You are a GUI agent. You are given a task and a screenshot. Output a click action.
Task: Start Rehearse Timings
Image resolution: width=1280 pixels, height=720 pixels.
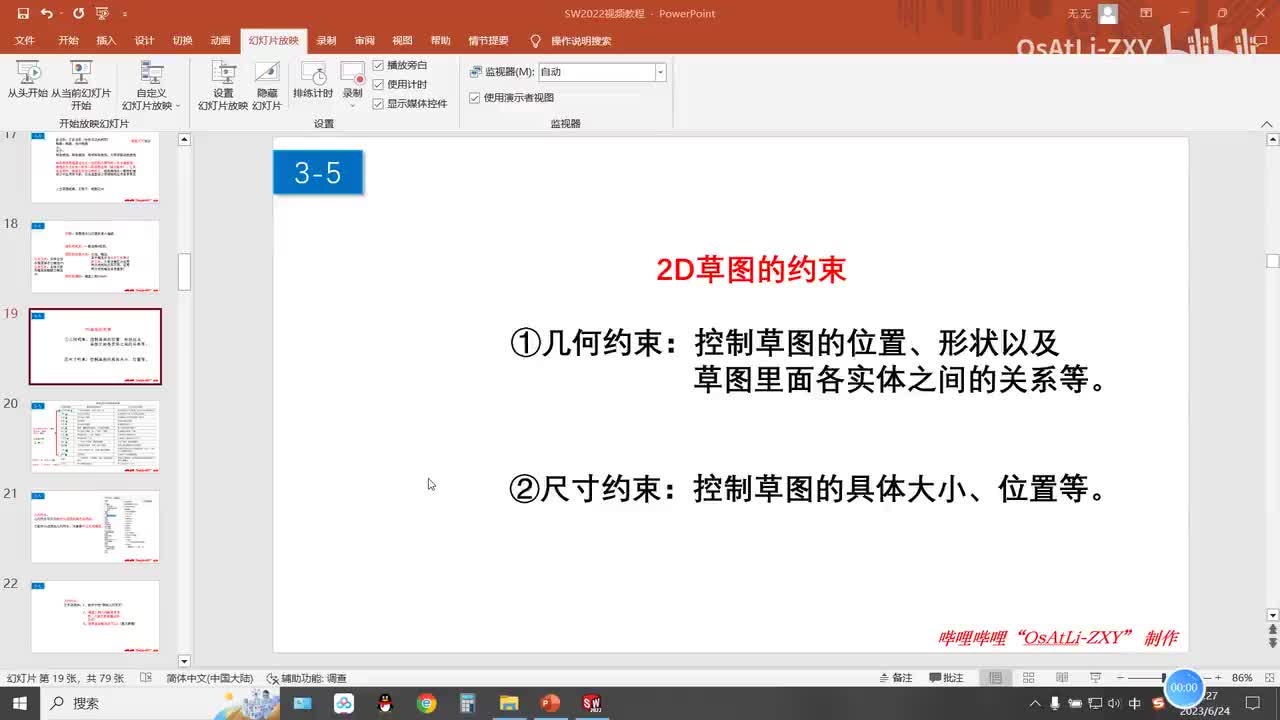(x=313, y=80)
